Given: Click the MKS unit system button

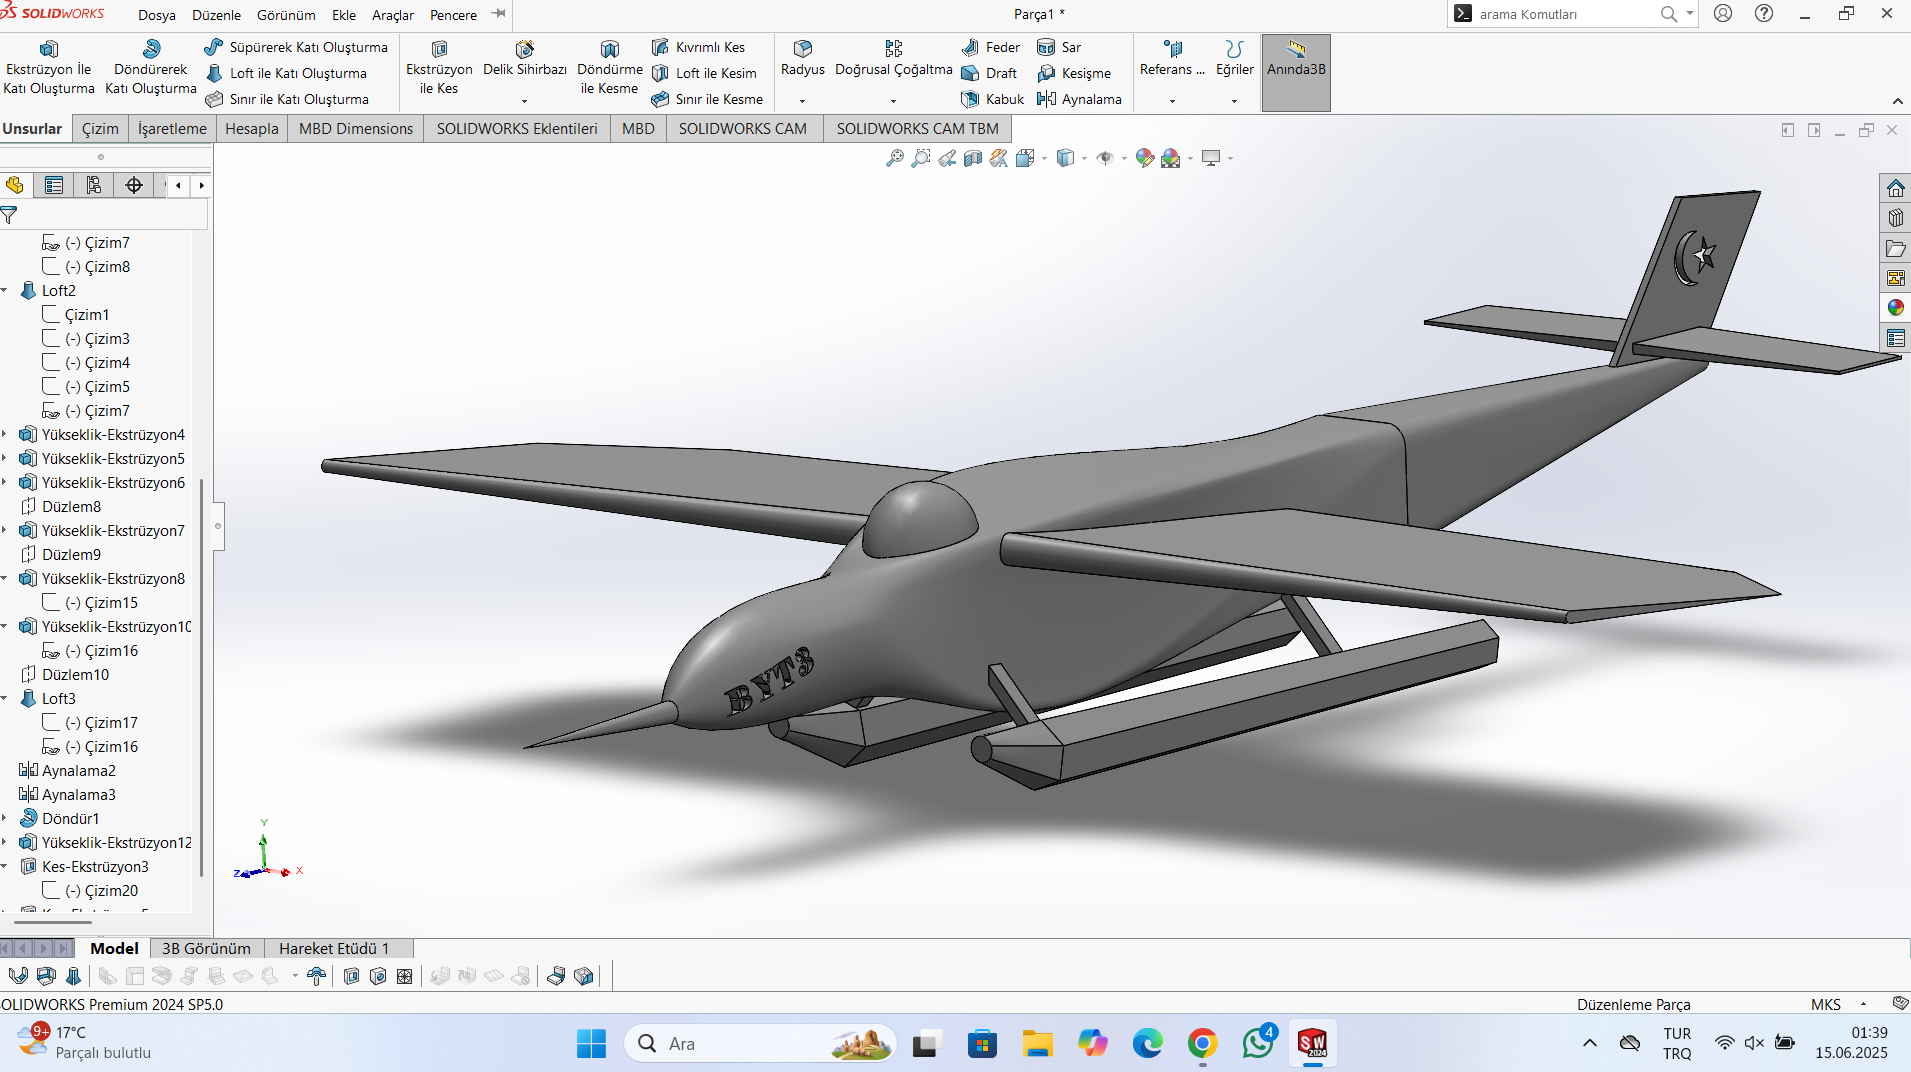Looking at the screenshot, I should coord(1825,1004).
